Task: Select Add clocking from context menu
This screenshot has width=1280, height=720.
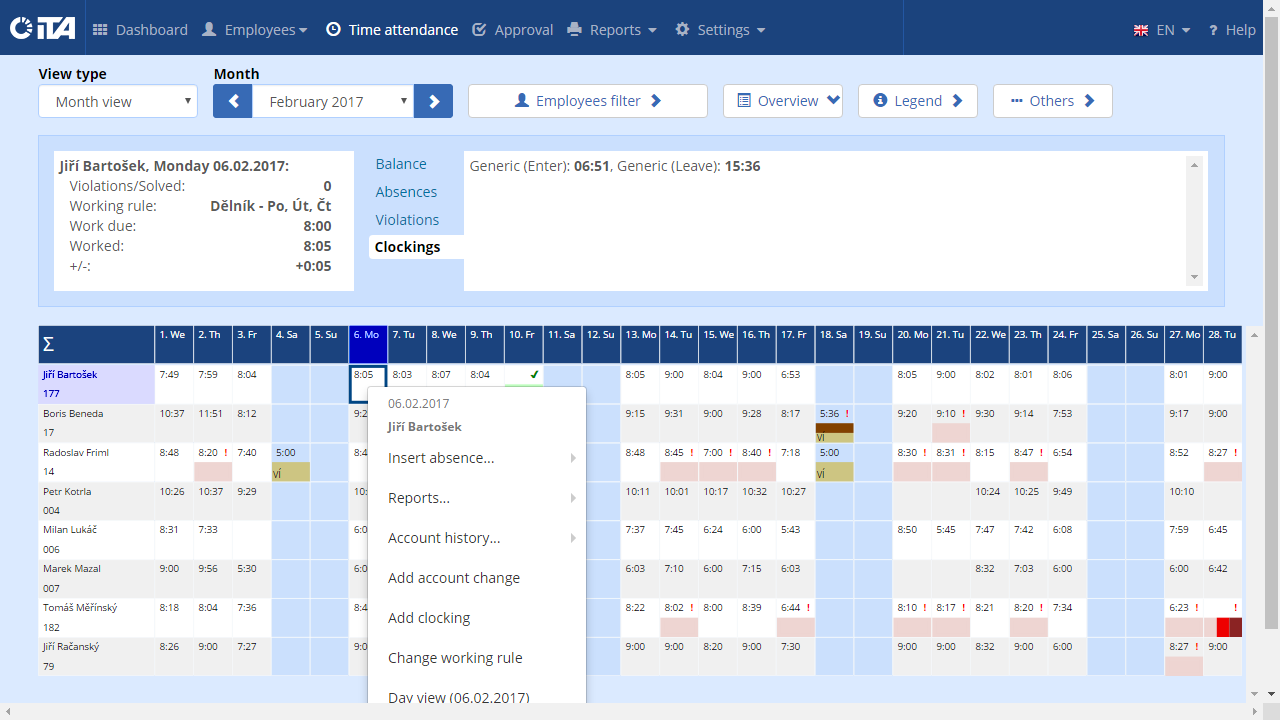Action: (x=429, y=618)
